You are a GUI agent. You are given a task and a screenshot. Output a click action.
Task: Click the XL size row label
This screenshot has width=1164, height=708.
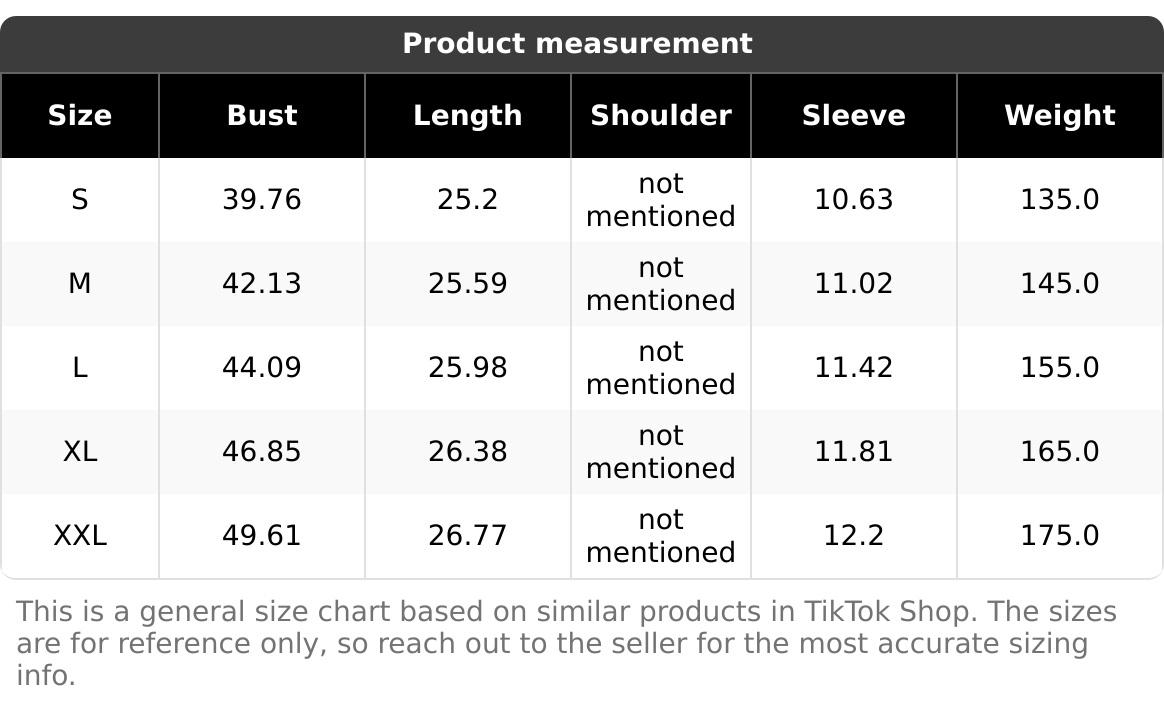[80, 452]
